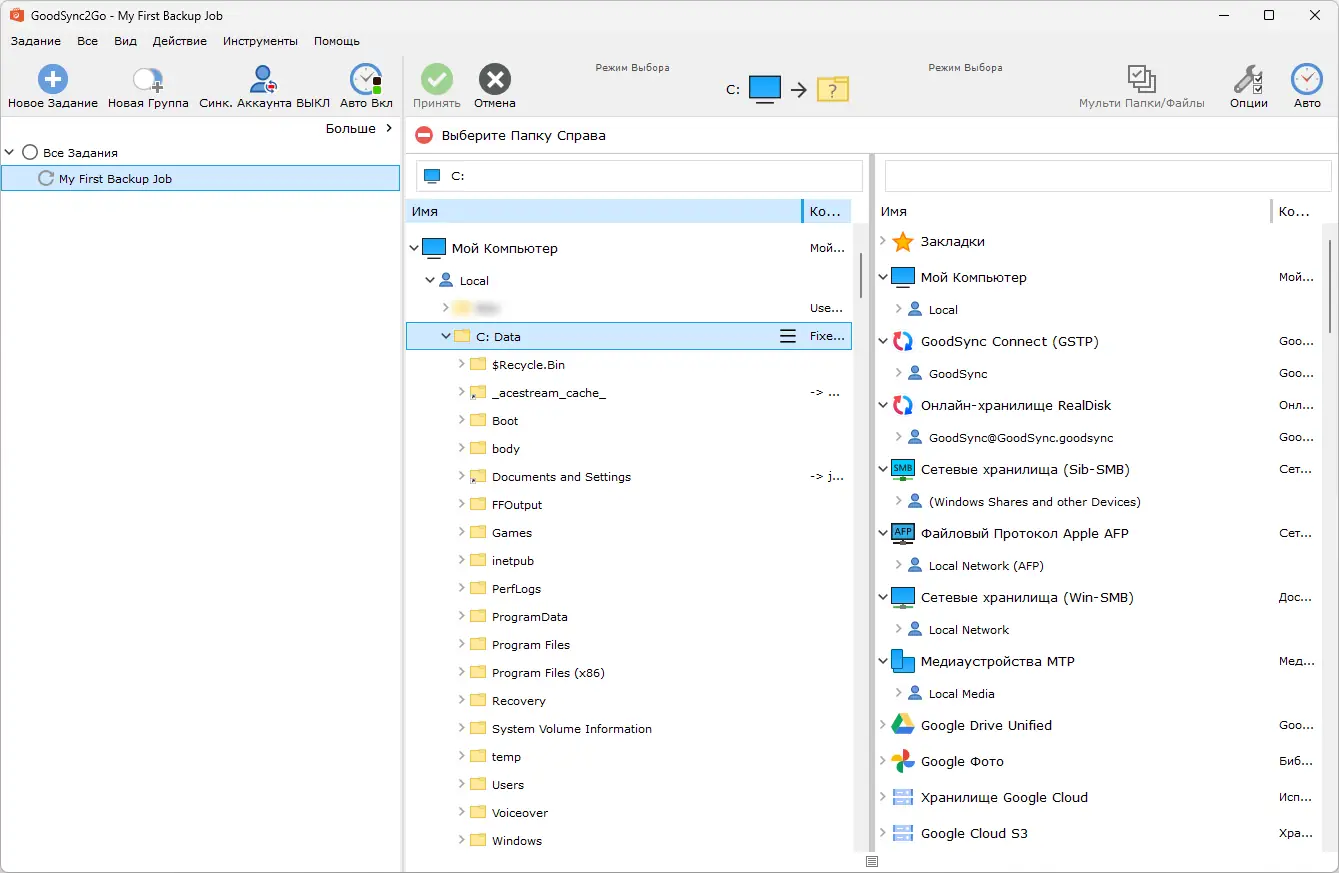This screenshot has width=1339, height=873.
Task: Click the Авто Вкл clock icon
Action: pyautogui.click(x=366, y=79)
